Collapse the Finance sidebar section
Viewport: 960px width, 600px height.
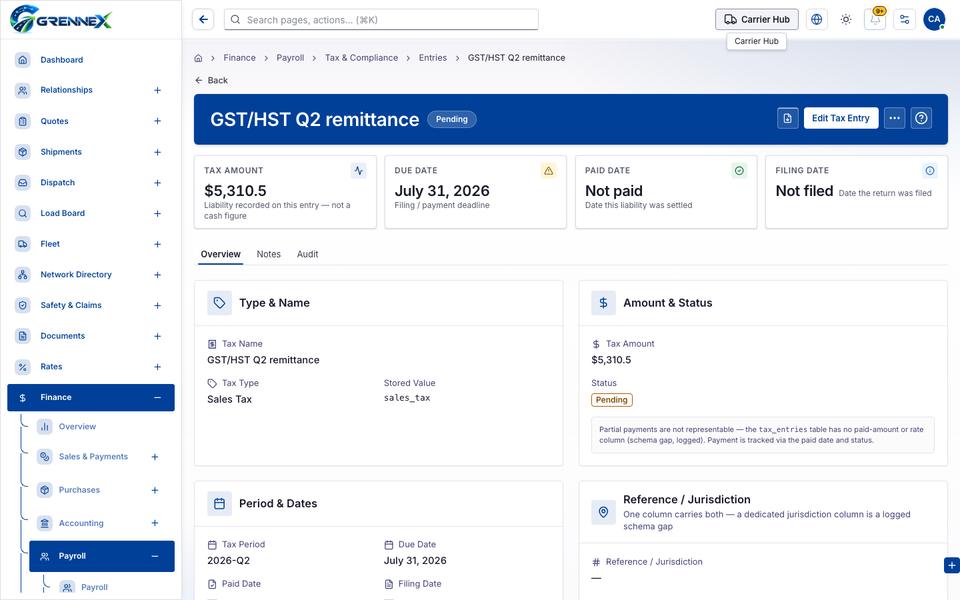click(157, 397)
